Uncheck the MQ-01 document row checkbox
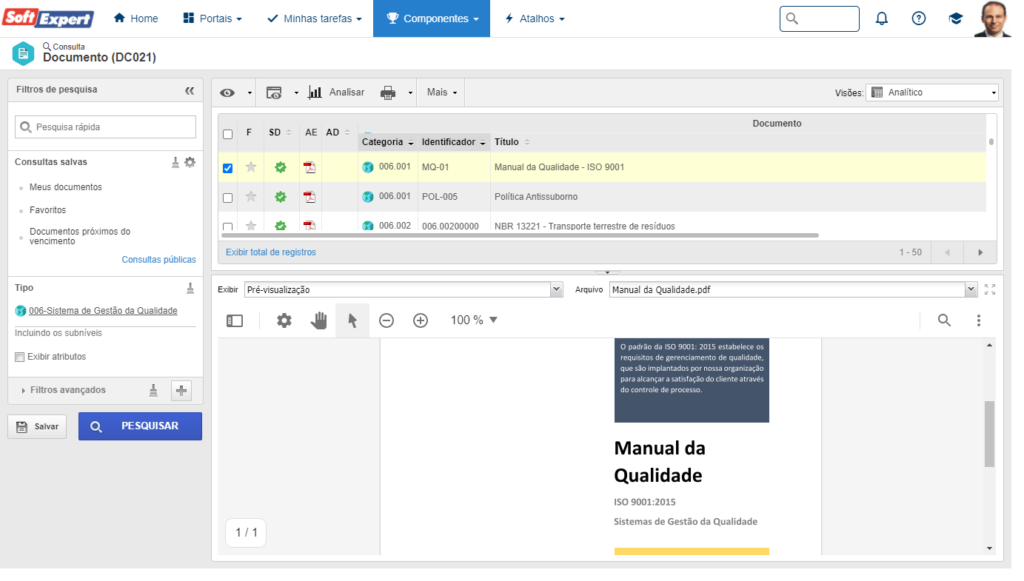 pos(228,168)
